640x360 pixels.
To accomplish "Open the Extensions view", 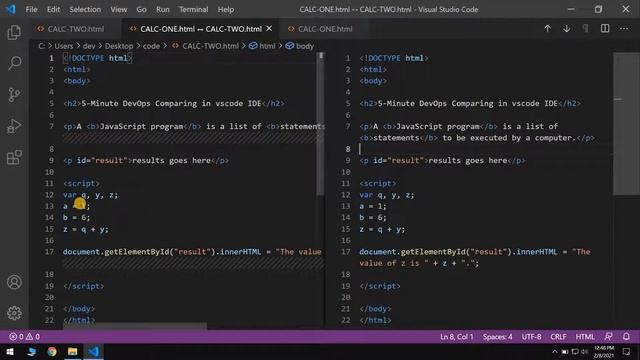I will click(14, 157).
